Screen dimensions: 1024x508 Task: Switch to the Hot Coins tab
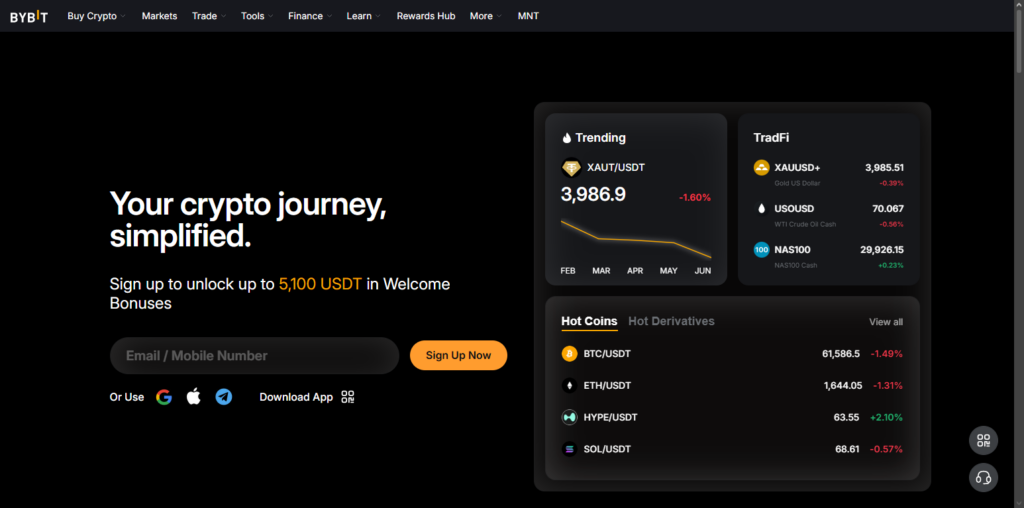pos(589,321)
